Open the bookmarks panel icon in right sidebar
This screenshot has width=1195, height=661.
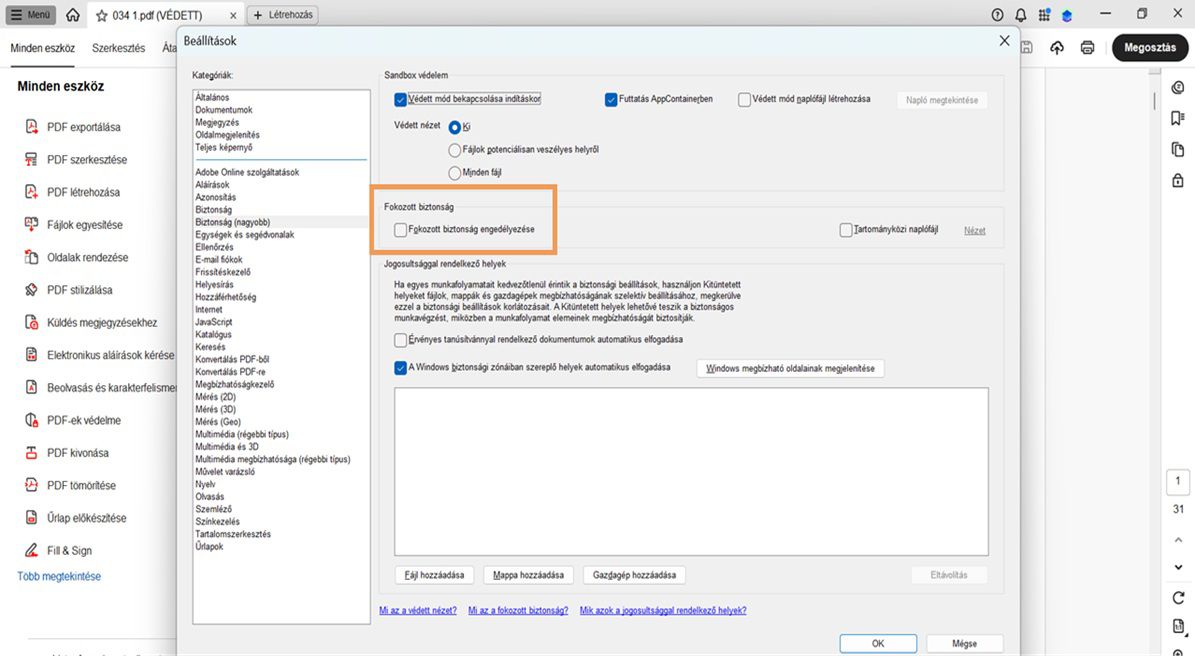click(x=1177, y=118)
